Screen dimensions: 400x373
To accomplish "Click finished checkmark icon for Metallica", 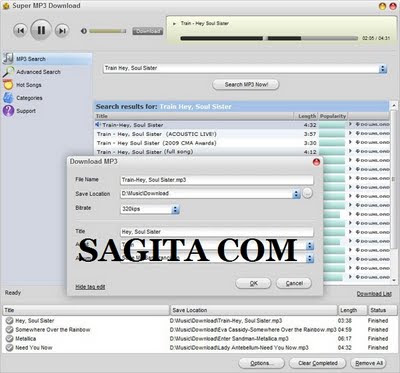I will coord(9,339).
